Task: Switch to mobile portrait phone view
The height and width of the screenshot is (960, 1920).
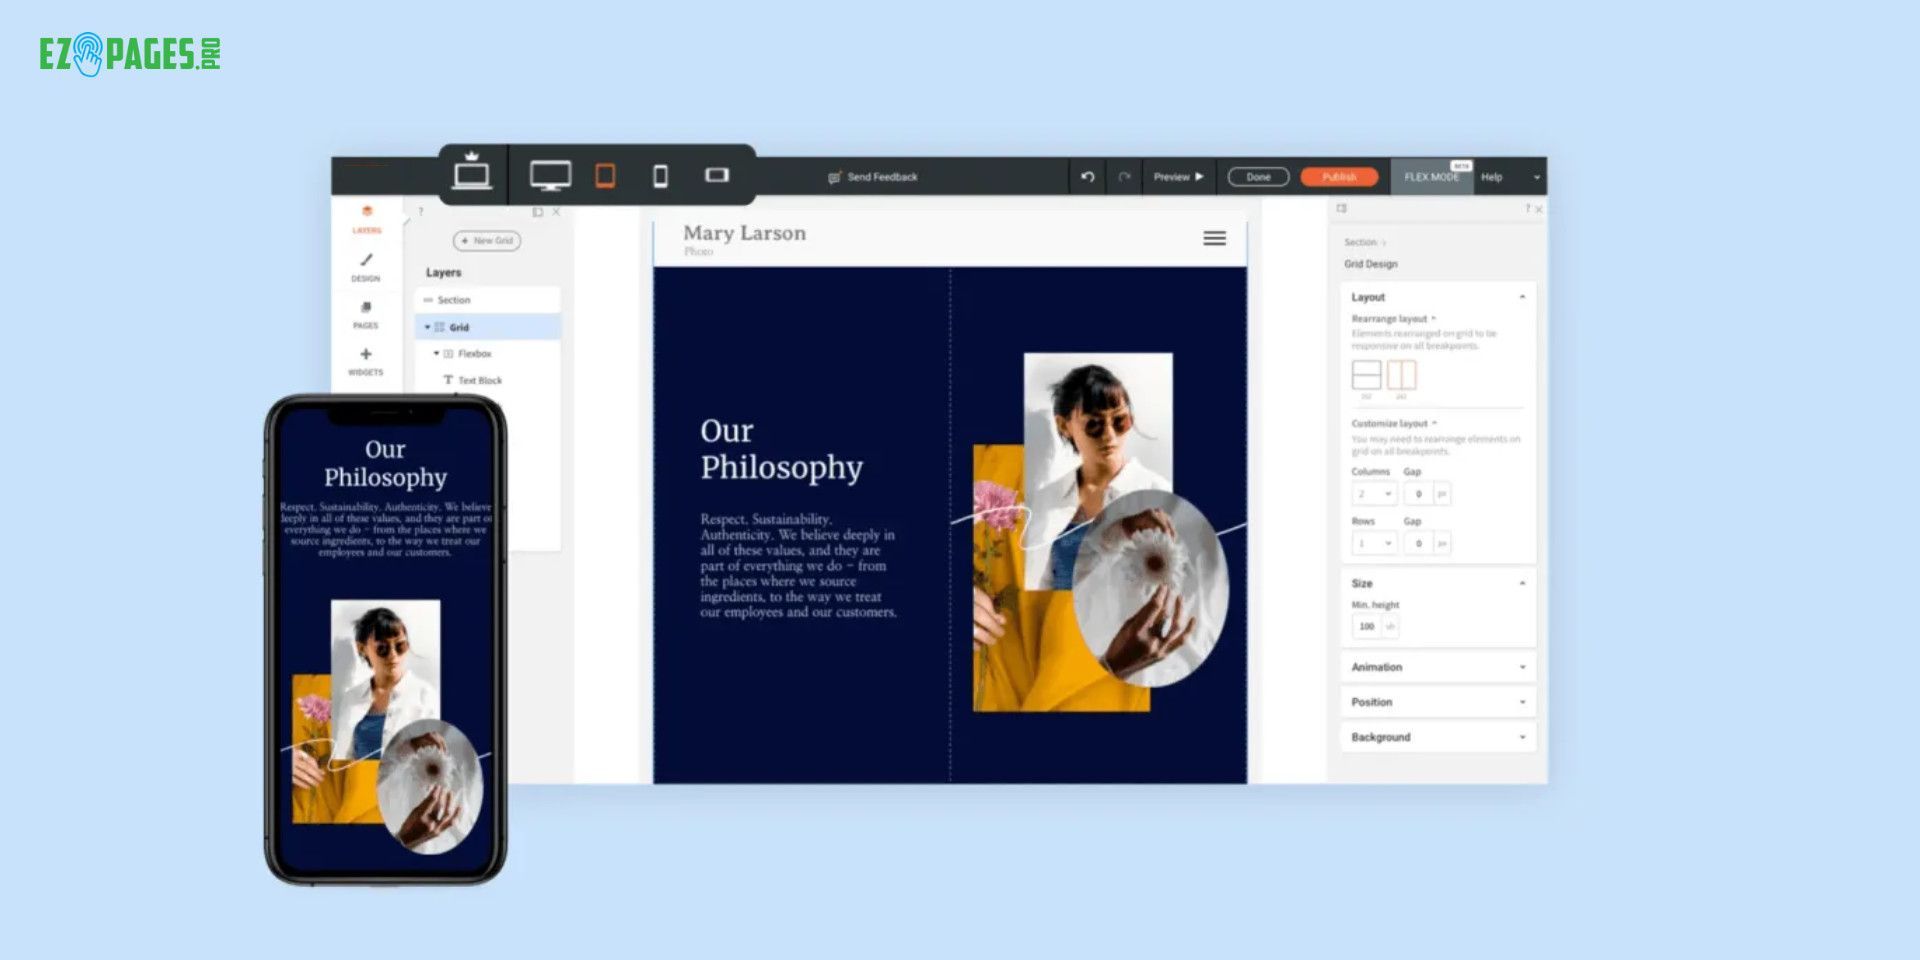Action: 660,177
